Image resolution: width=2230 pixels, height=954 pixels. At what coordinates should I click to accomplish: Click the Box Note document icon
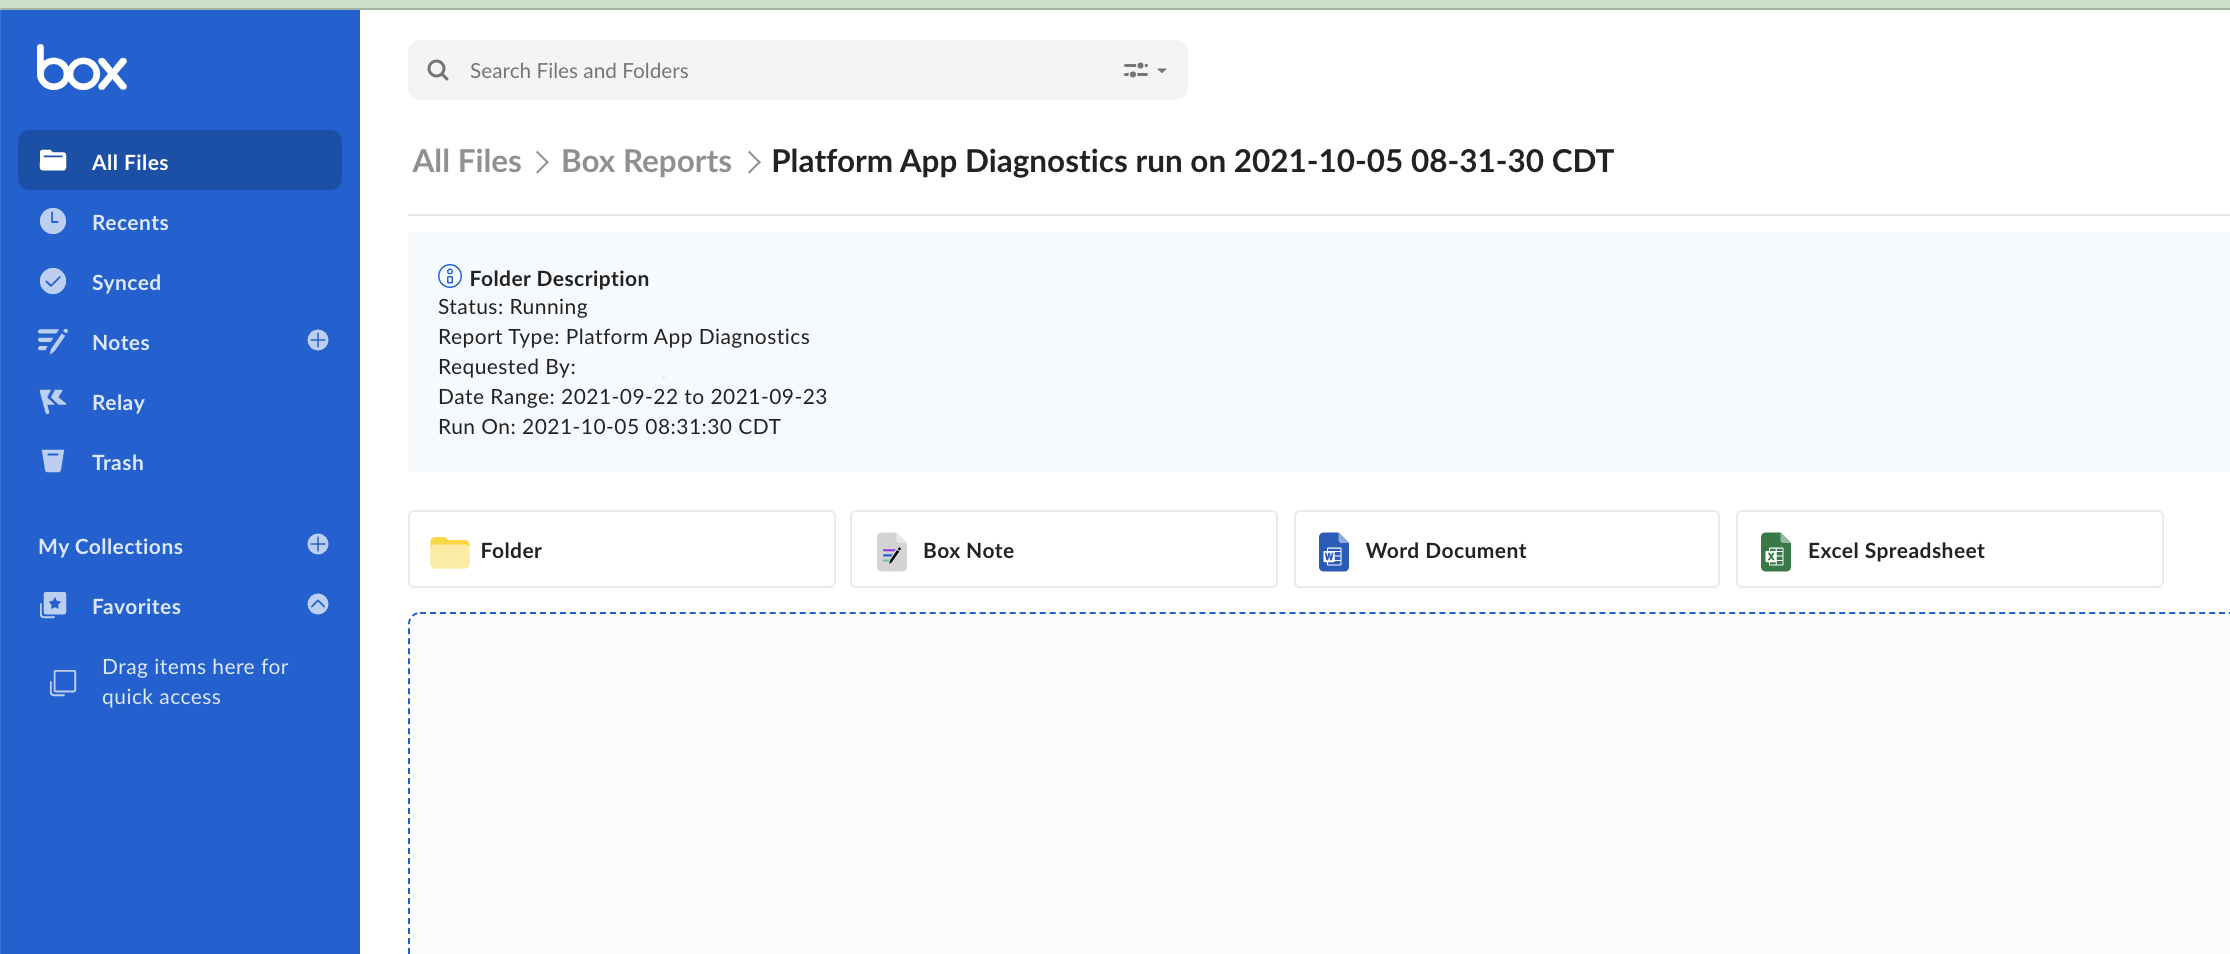(x=891, y=550)
